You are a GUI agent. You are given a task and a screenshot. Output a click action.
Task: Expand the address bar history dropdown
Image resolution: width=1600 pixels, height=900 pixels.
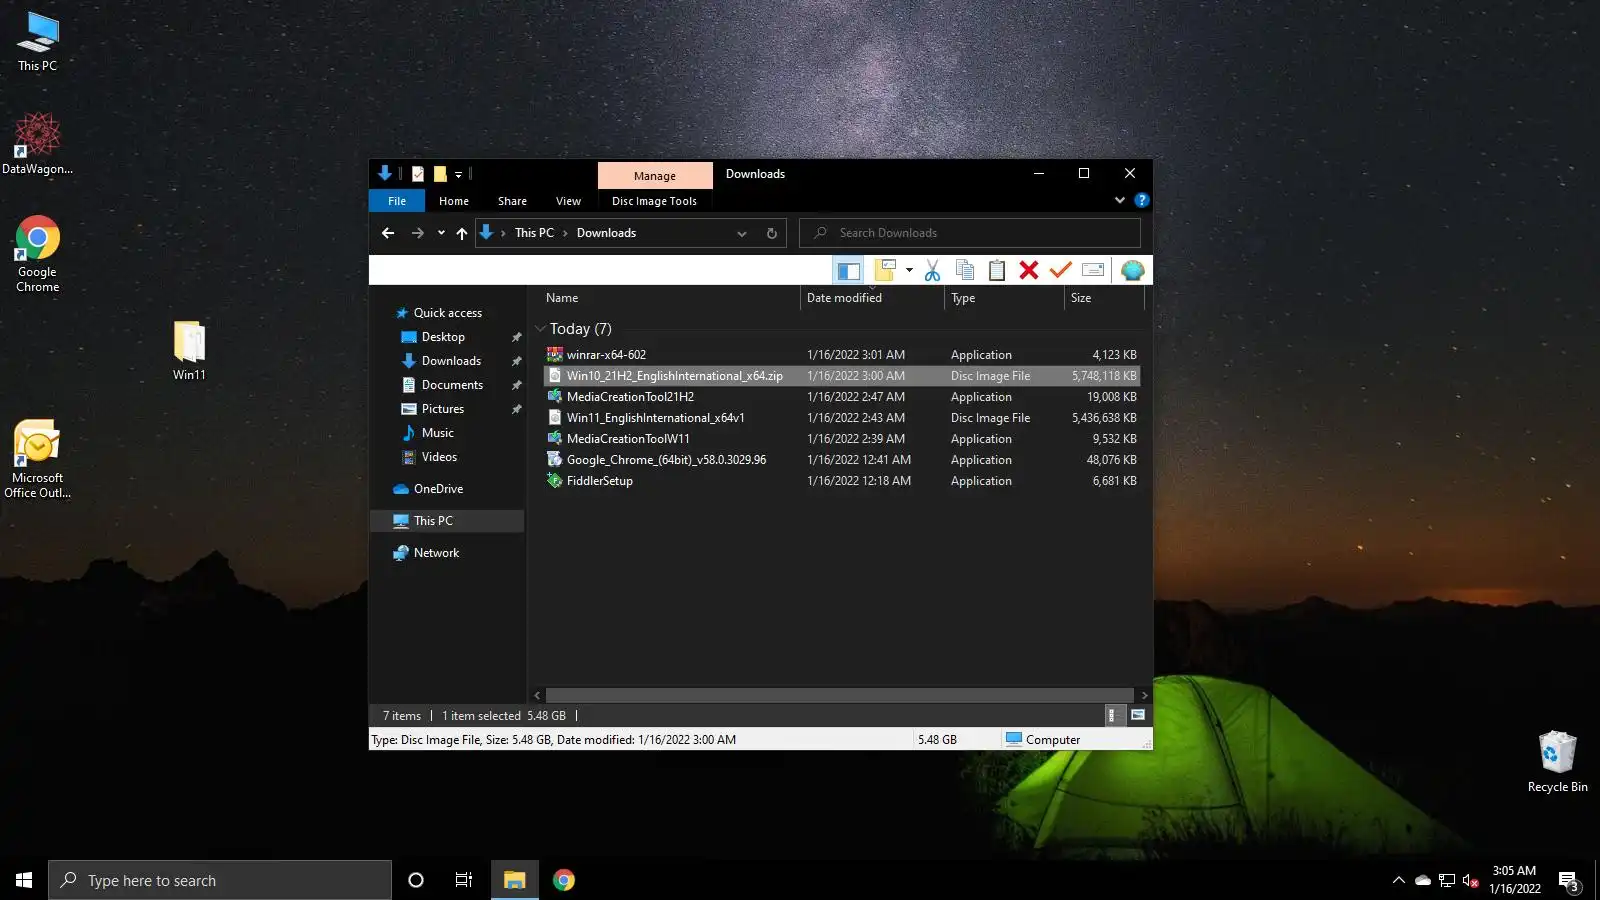pos(742,234)
